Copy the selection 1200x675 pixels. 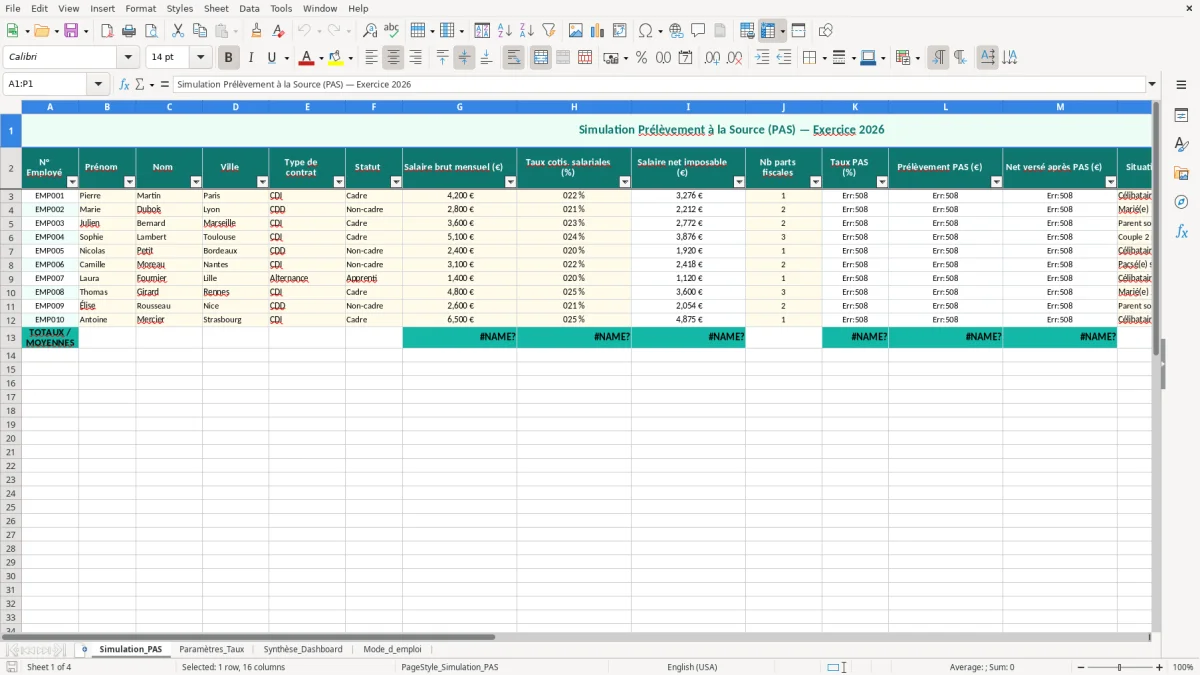click(200, 31)
